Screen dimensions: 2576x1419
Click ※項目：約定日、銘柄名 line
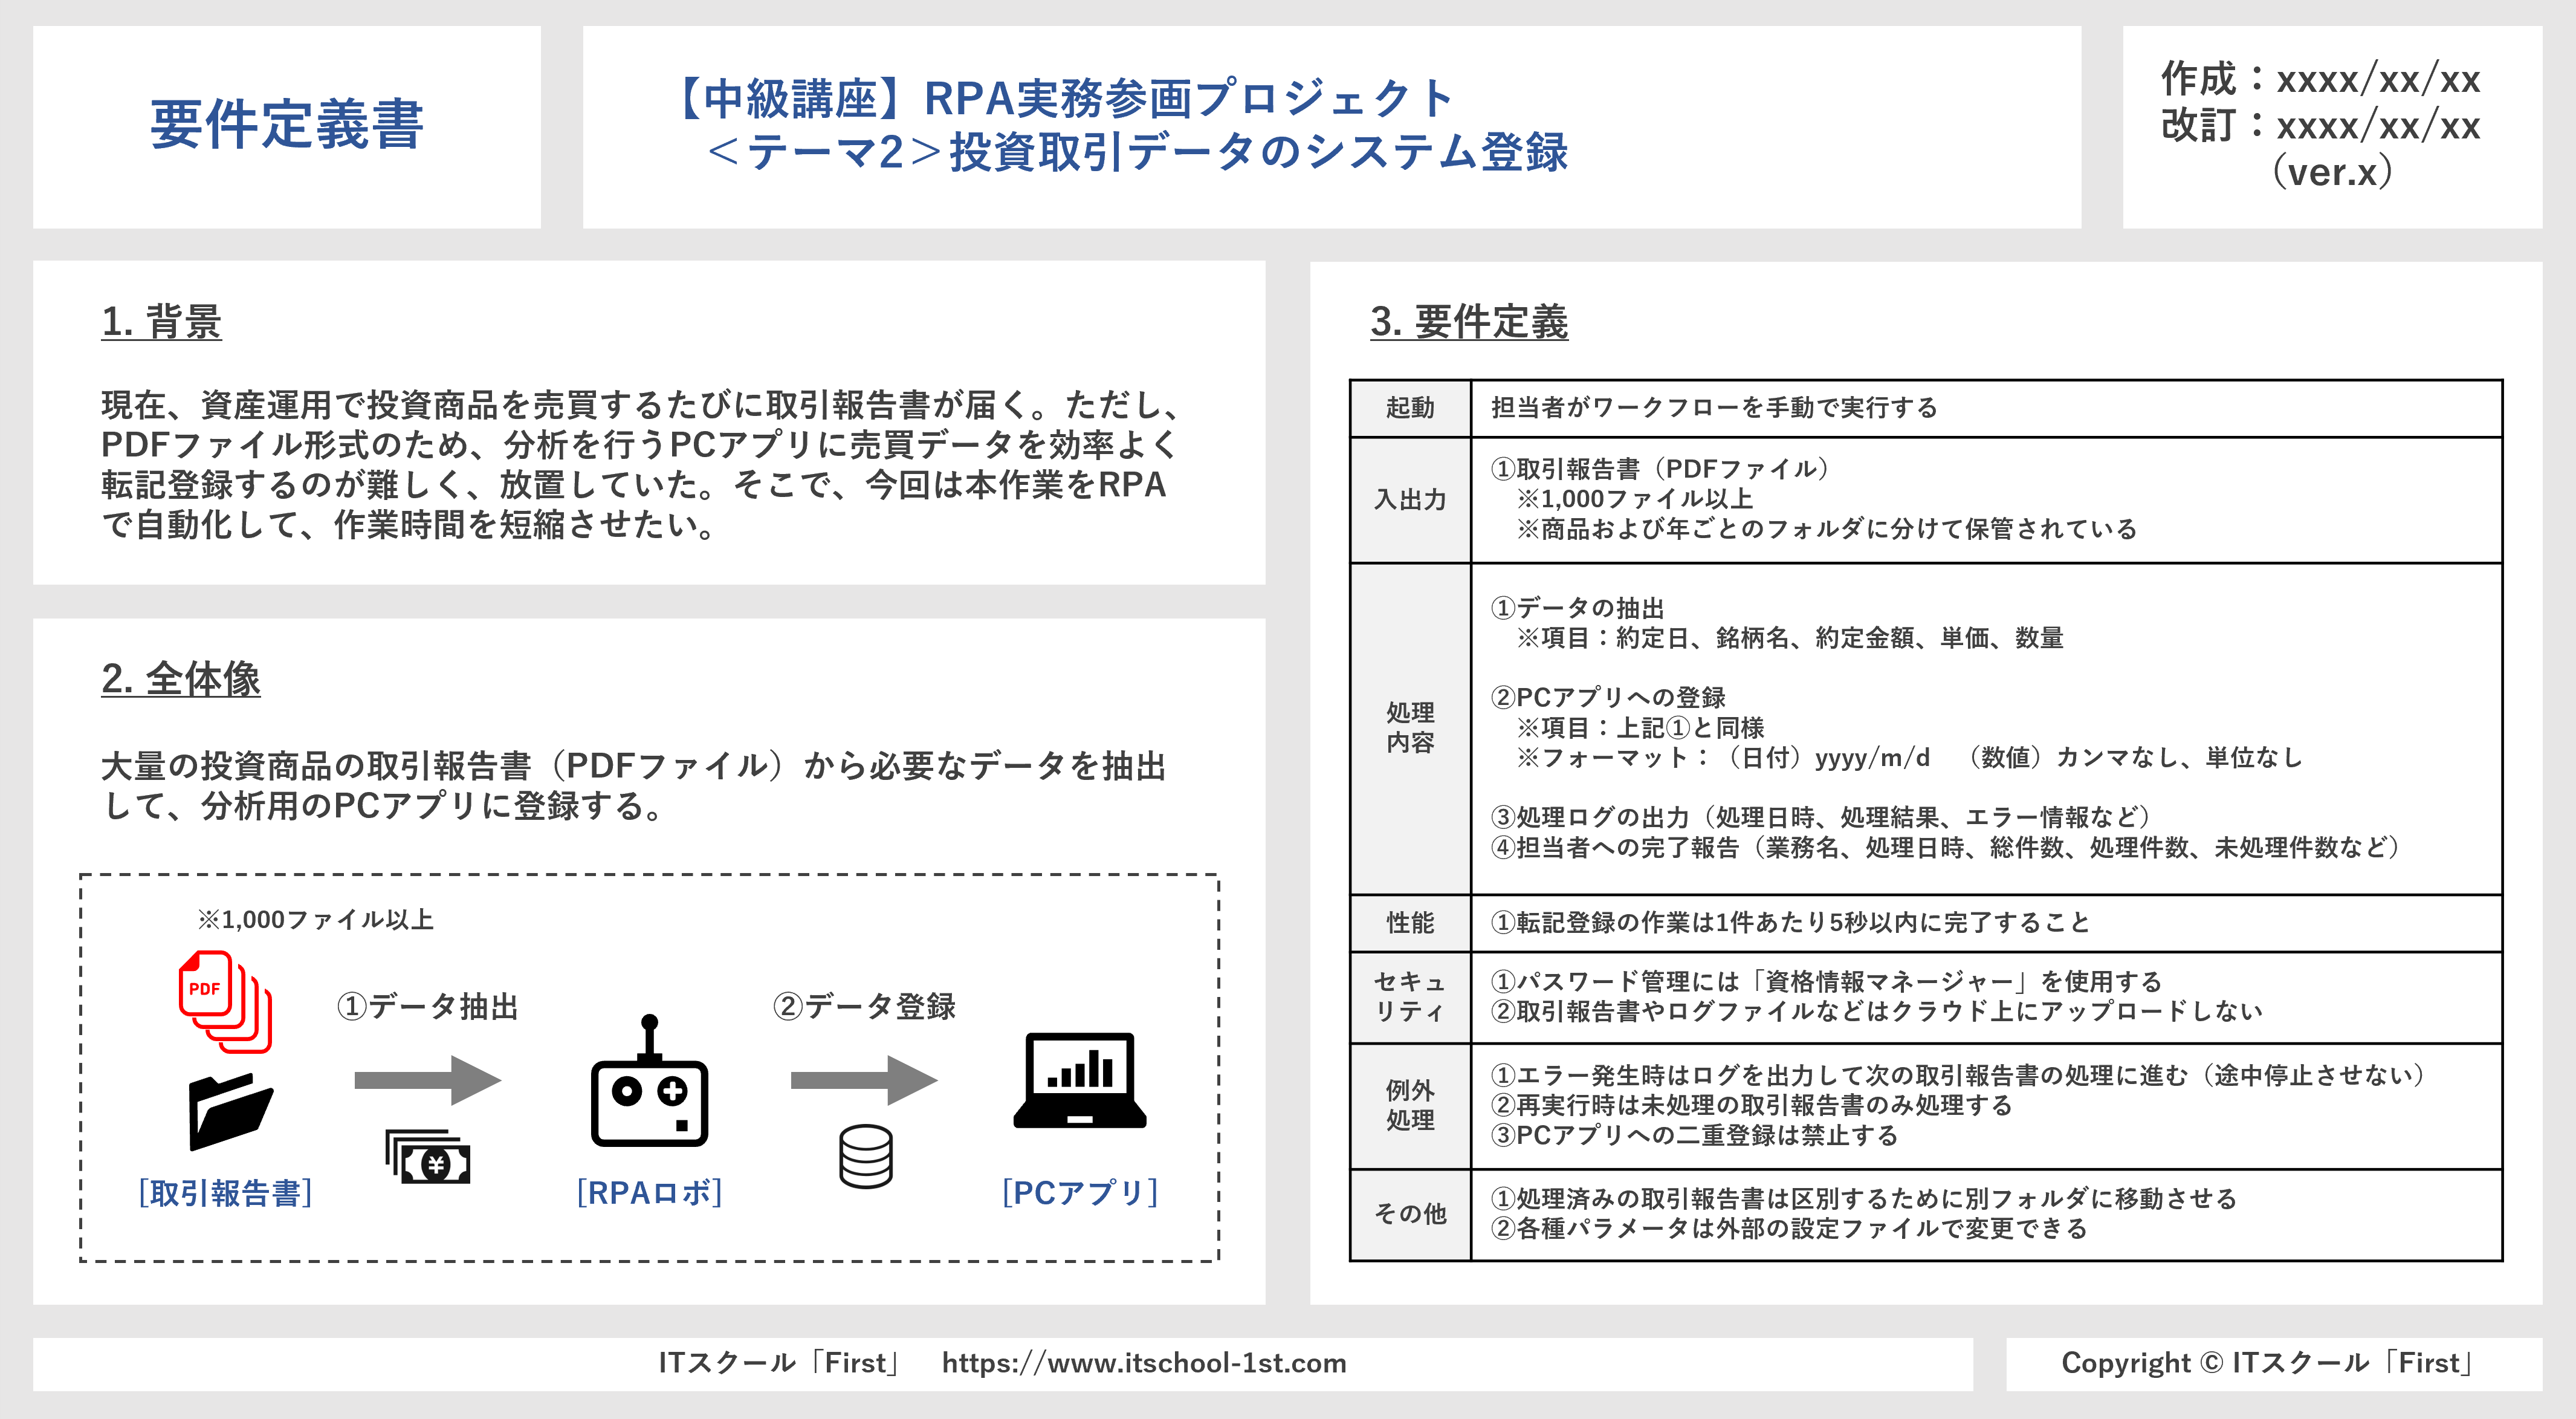(1790, 638)
